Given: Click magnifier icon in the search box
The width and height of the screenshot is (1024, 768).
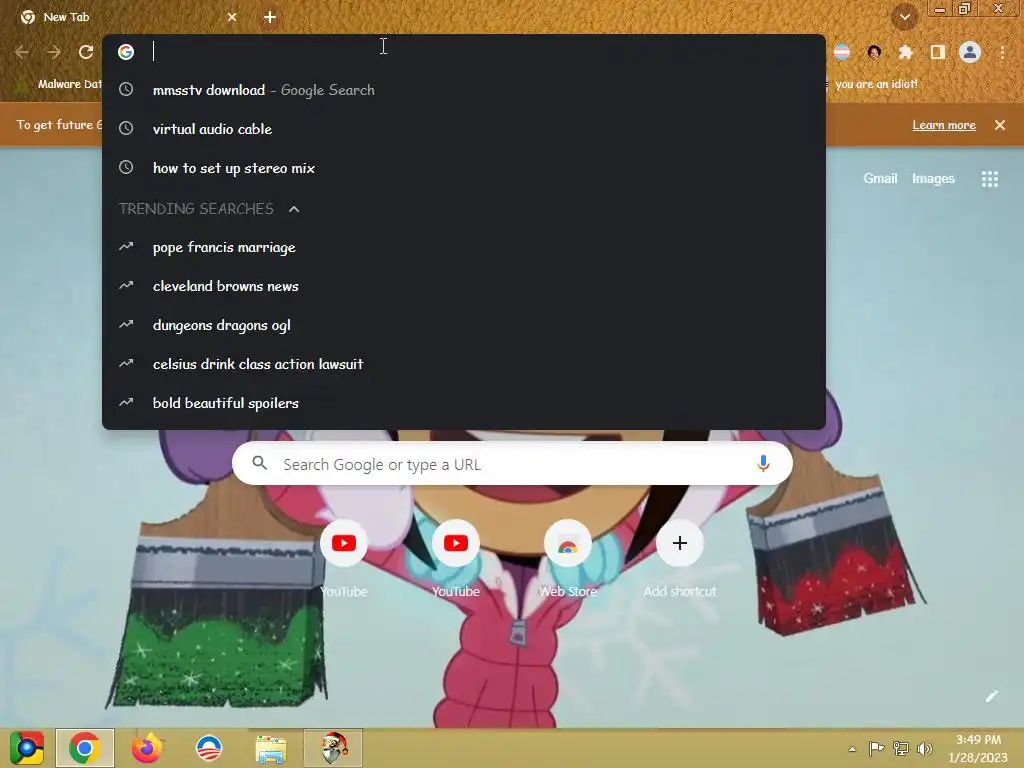Looking at the screenshot, I should (259, 463).
